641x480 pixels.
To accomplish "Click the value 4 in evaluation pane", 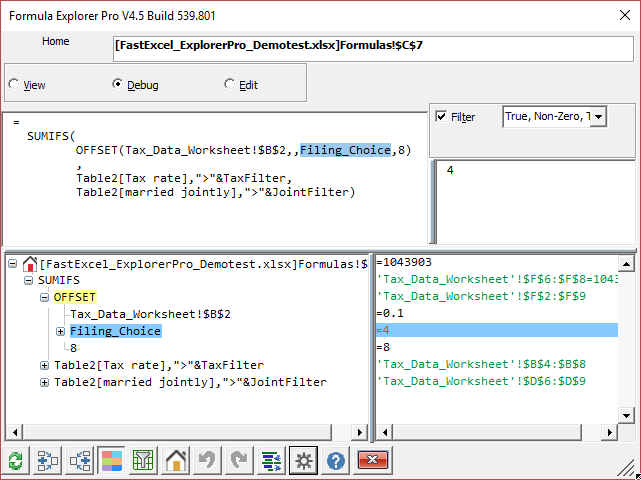I will click(450, 170).
